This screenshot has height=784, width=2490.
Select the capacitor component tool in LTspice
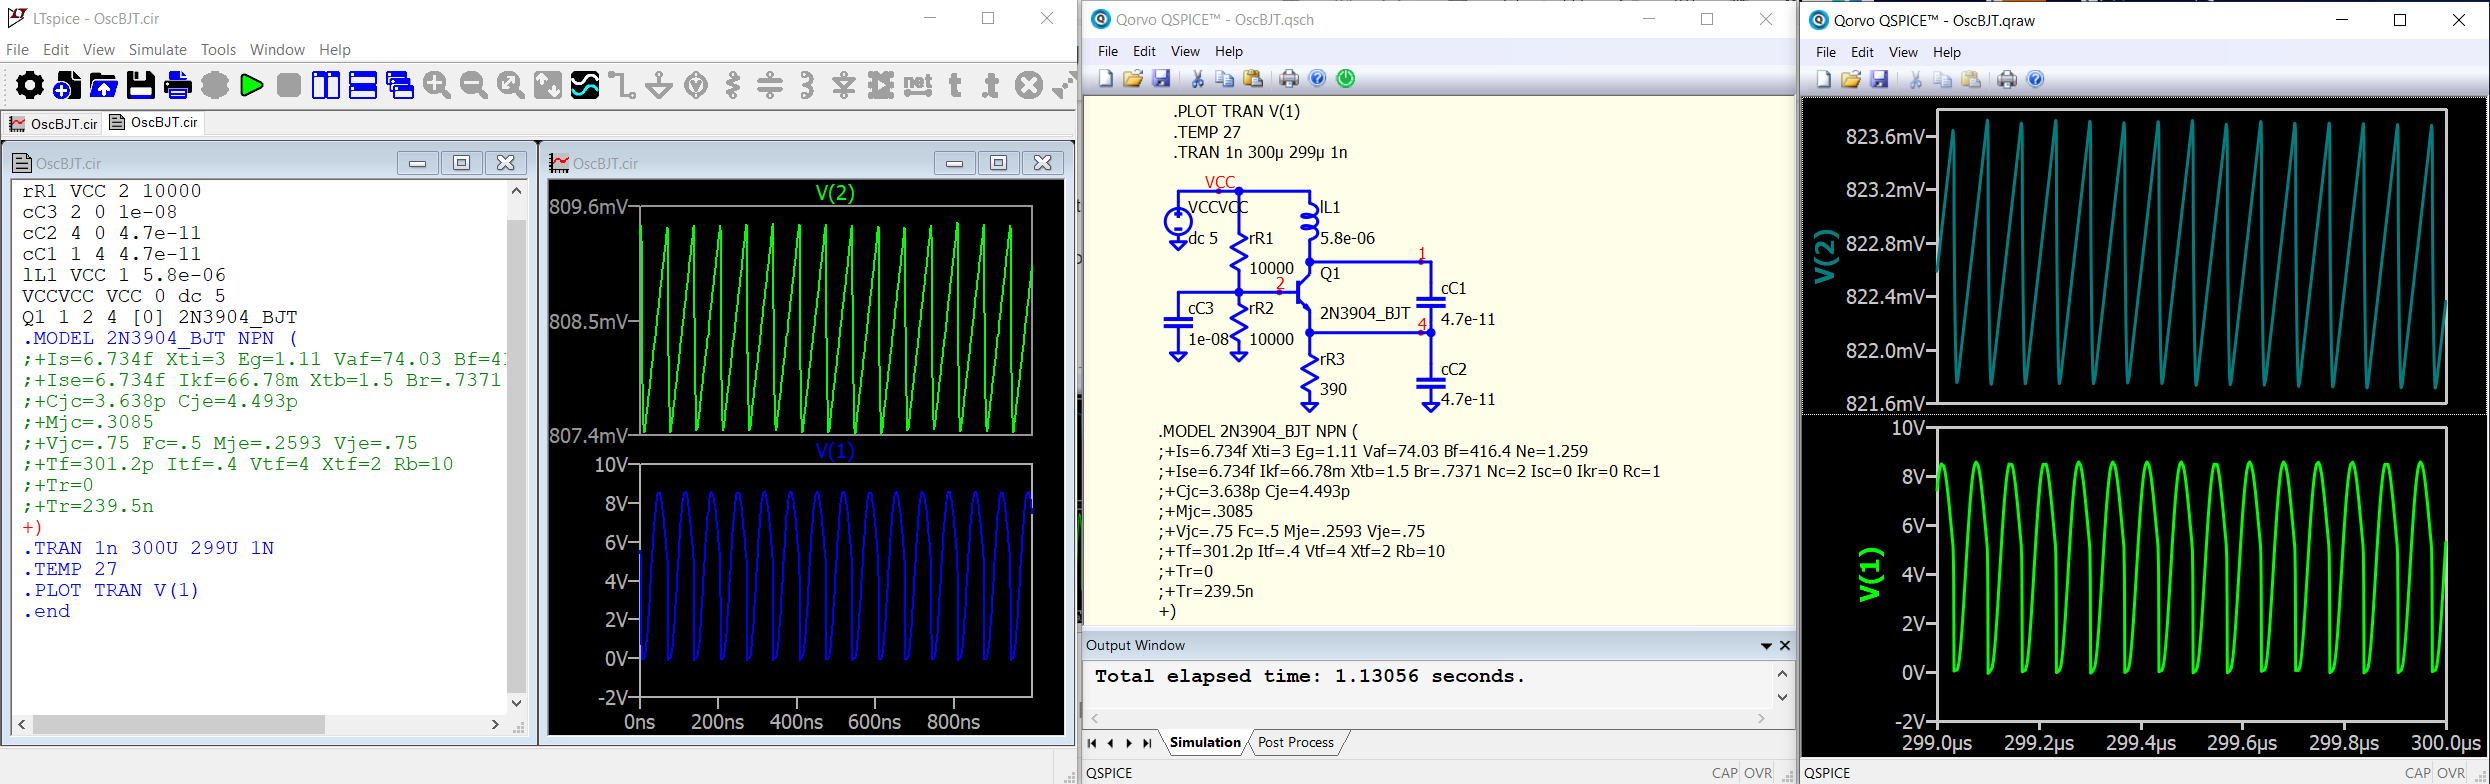pos(770,86)
